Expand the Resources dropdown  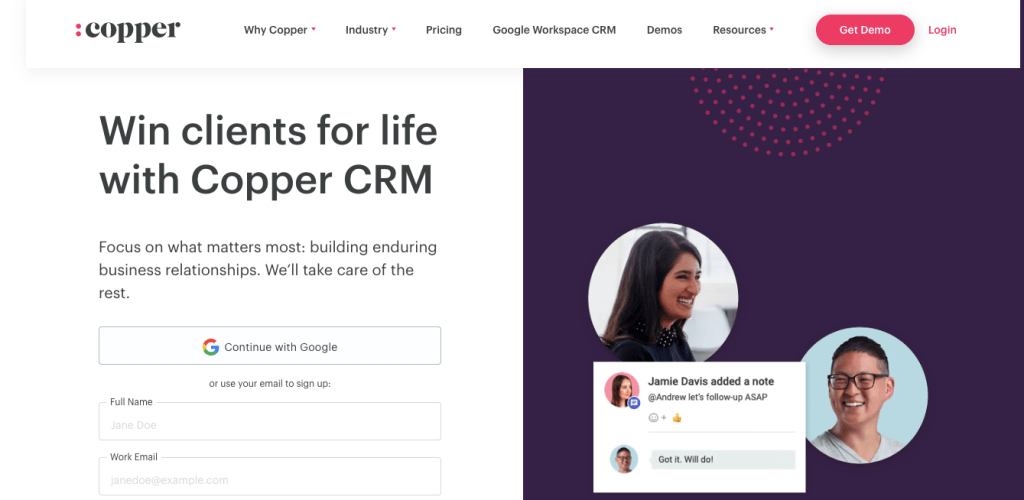point(743,30)
